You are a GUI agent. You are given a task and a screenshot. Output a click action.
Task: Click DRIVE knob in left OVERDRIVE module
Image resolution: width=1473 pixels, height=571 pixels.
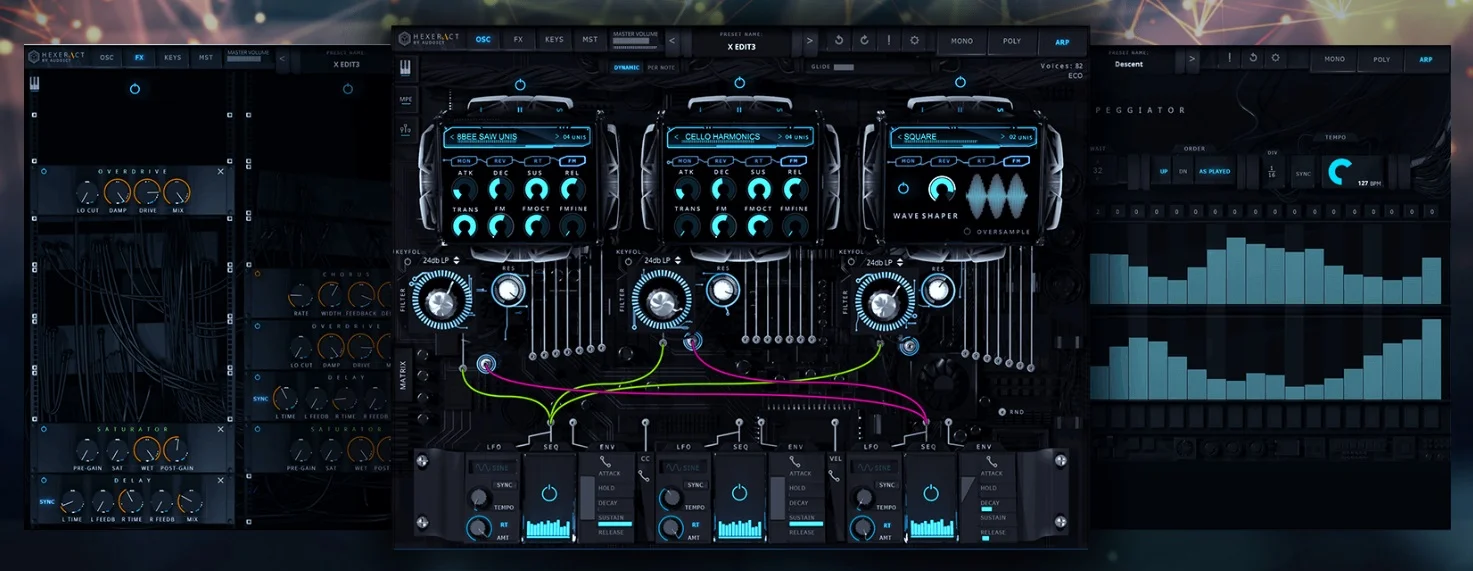147,191
